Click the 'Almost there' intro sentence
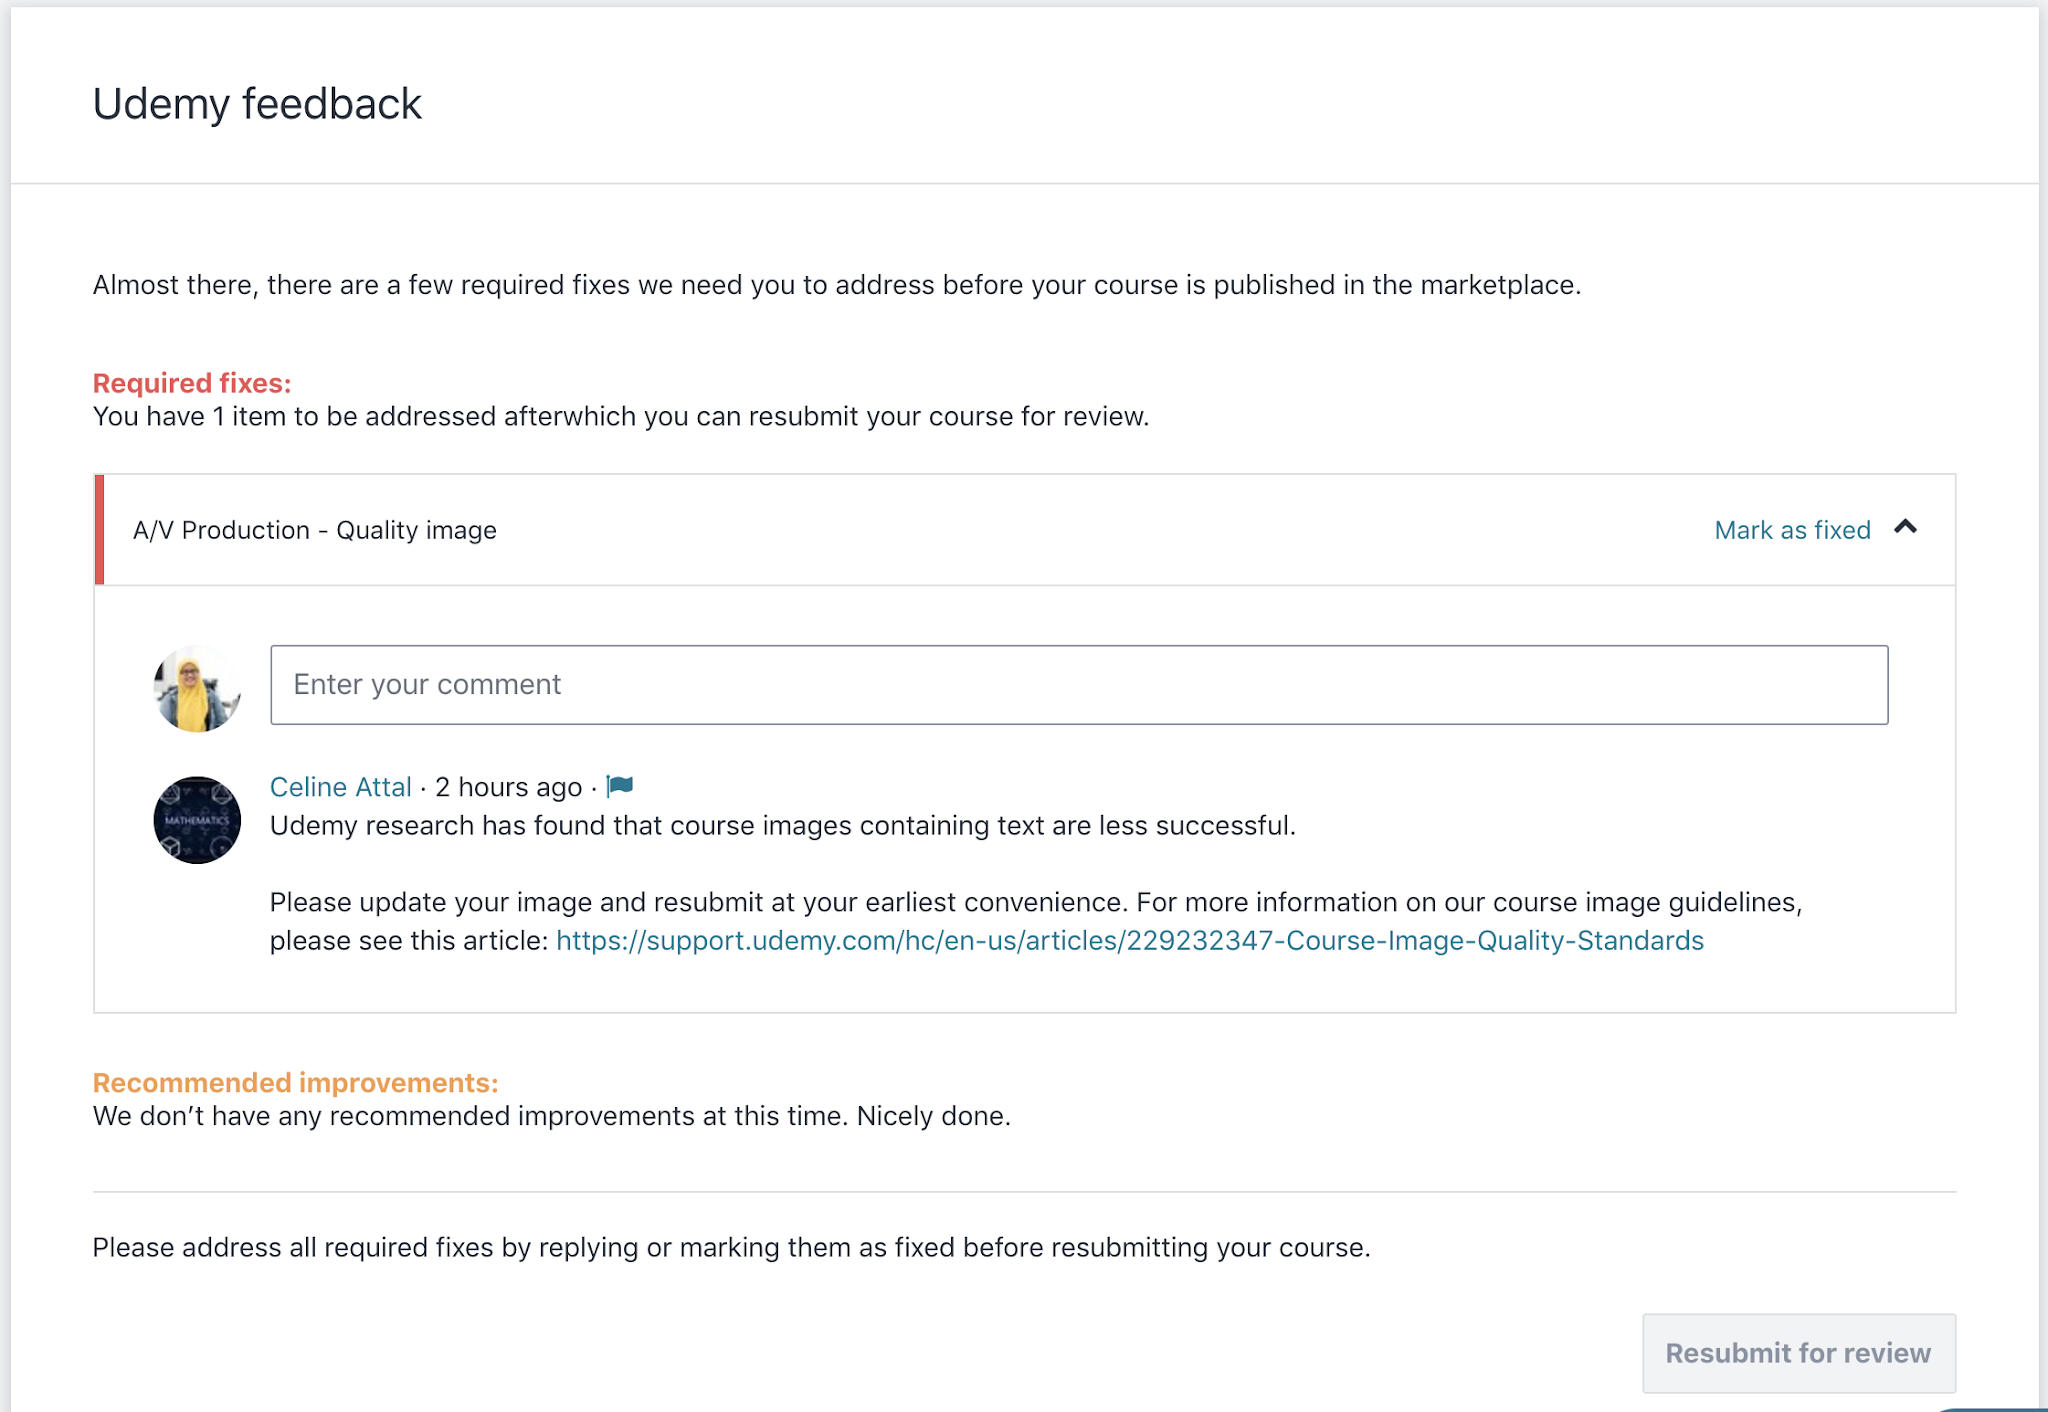 [x=837, y=285]
